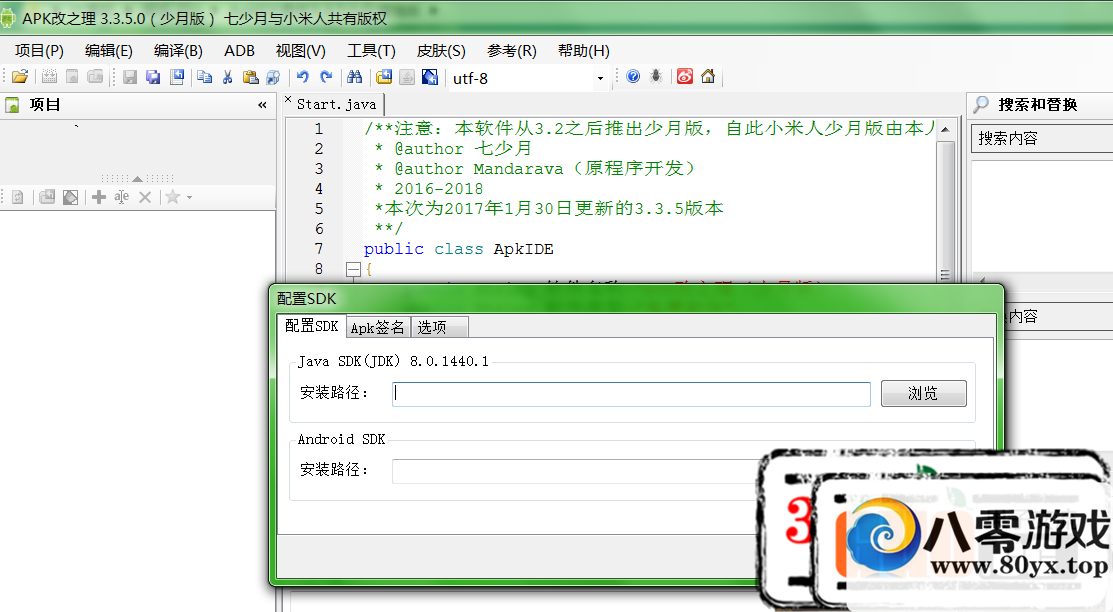Click the home icon in toolbar
The height and width of the screenshot is (612, 1113).
(708, 77)
